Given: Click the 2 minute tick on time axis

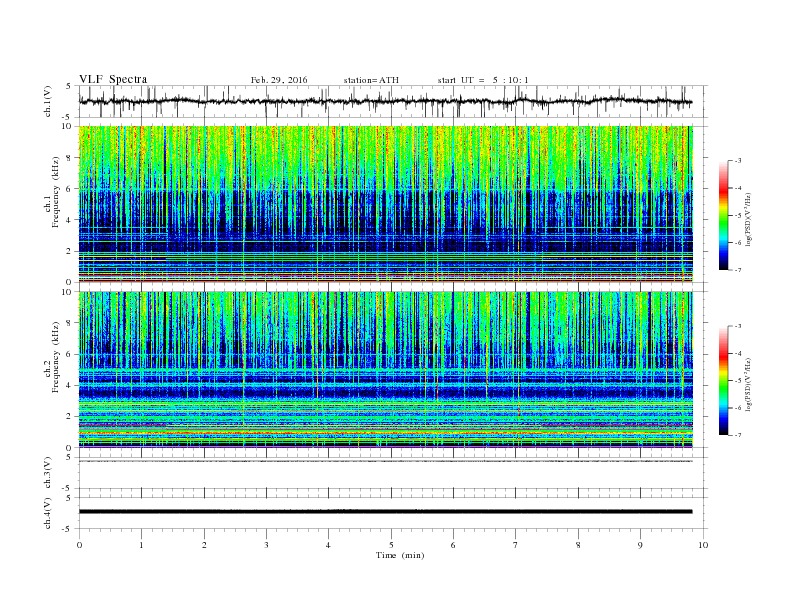Looking at the screenshot, I should (204, 545).
